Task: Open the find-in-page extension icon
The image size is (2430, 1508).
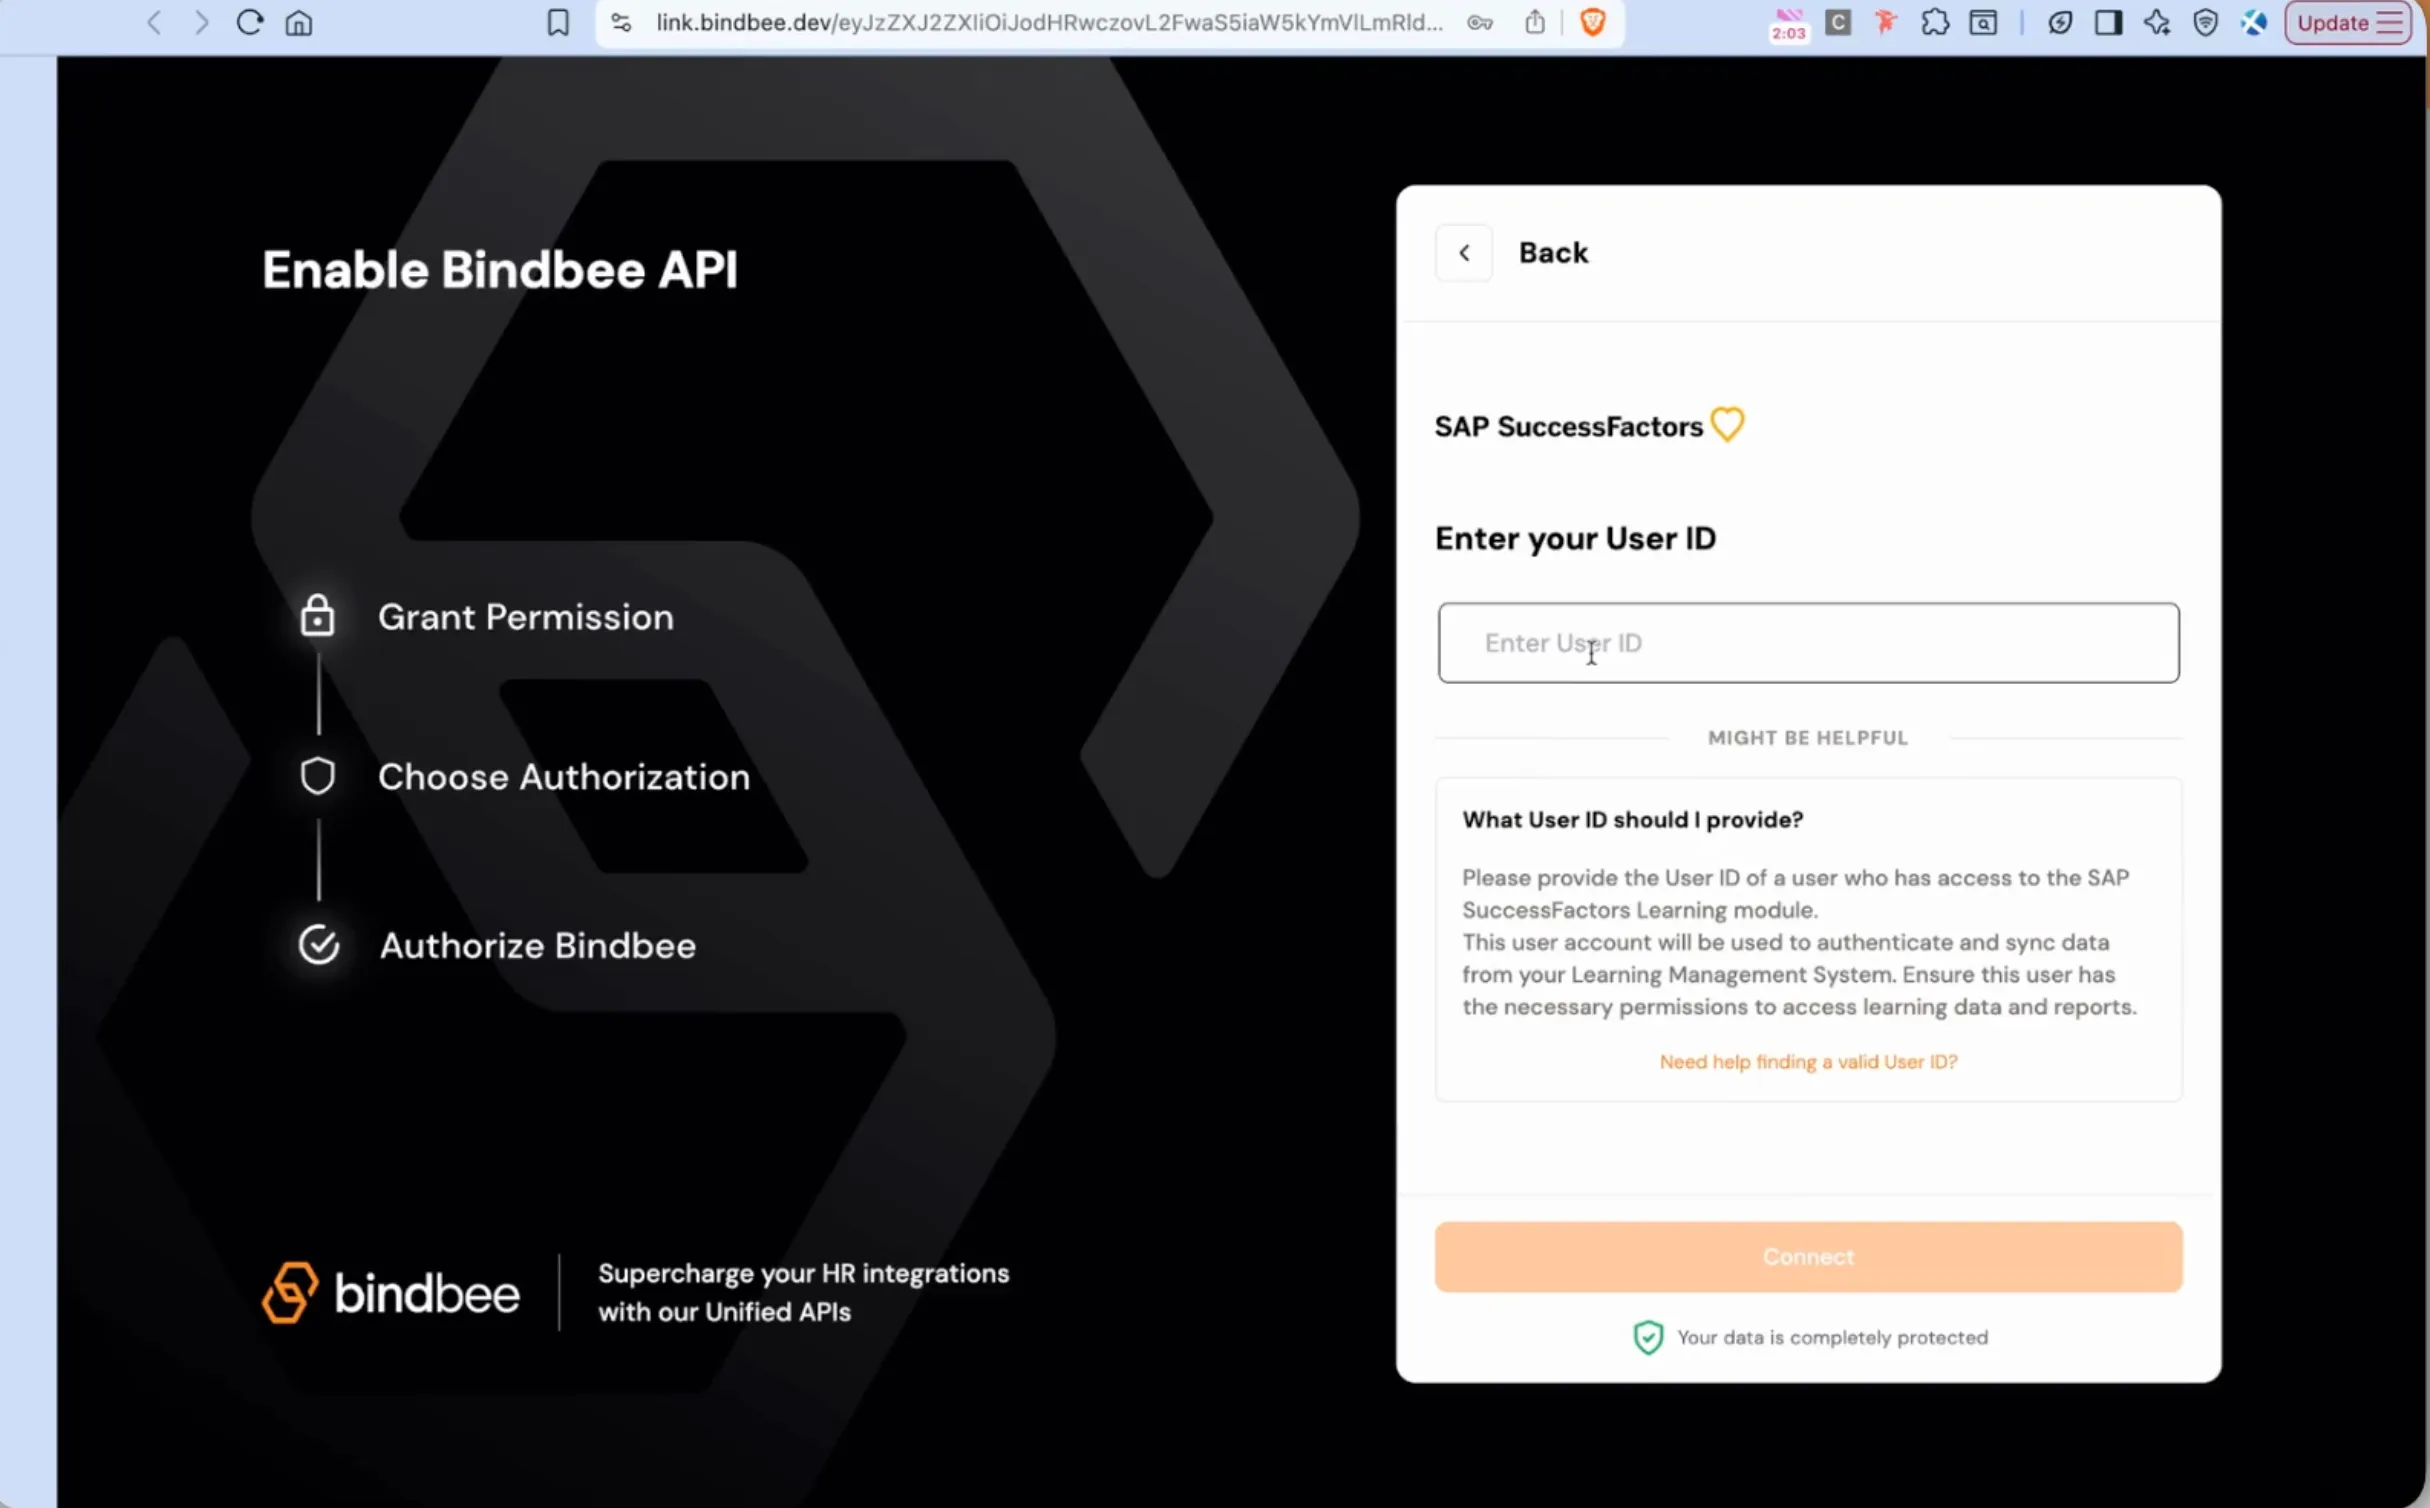Action: (1983, 22)
